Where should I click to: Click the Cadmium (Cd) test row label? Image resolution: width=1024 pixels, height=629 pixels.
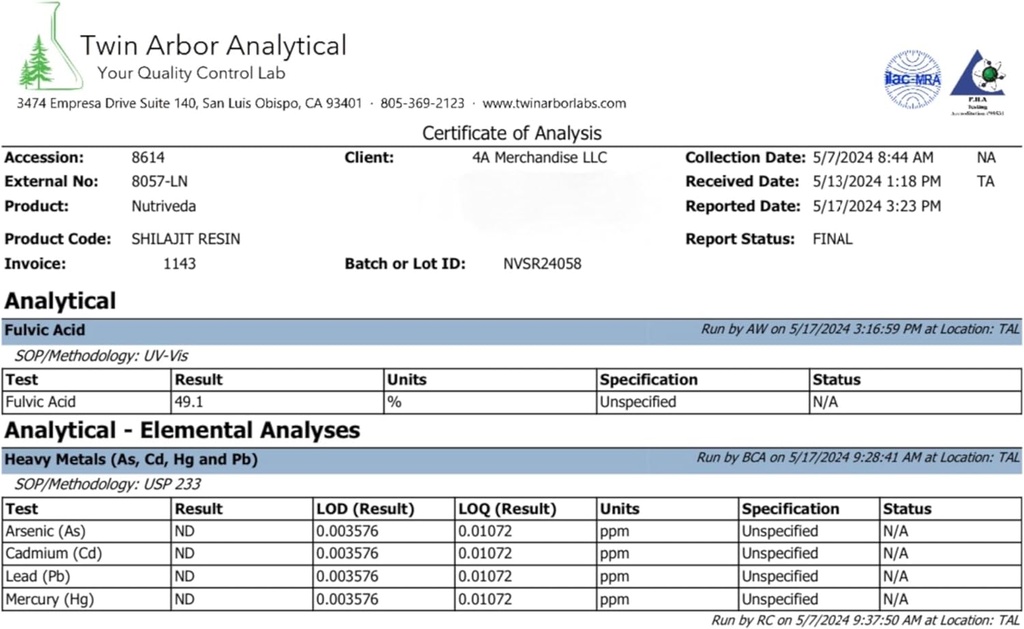coord(53,553)
